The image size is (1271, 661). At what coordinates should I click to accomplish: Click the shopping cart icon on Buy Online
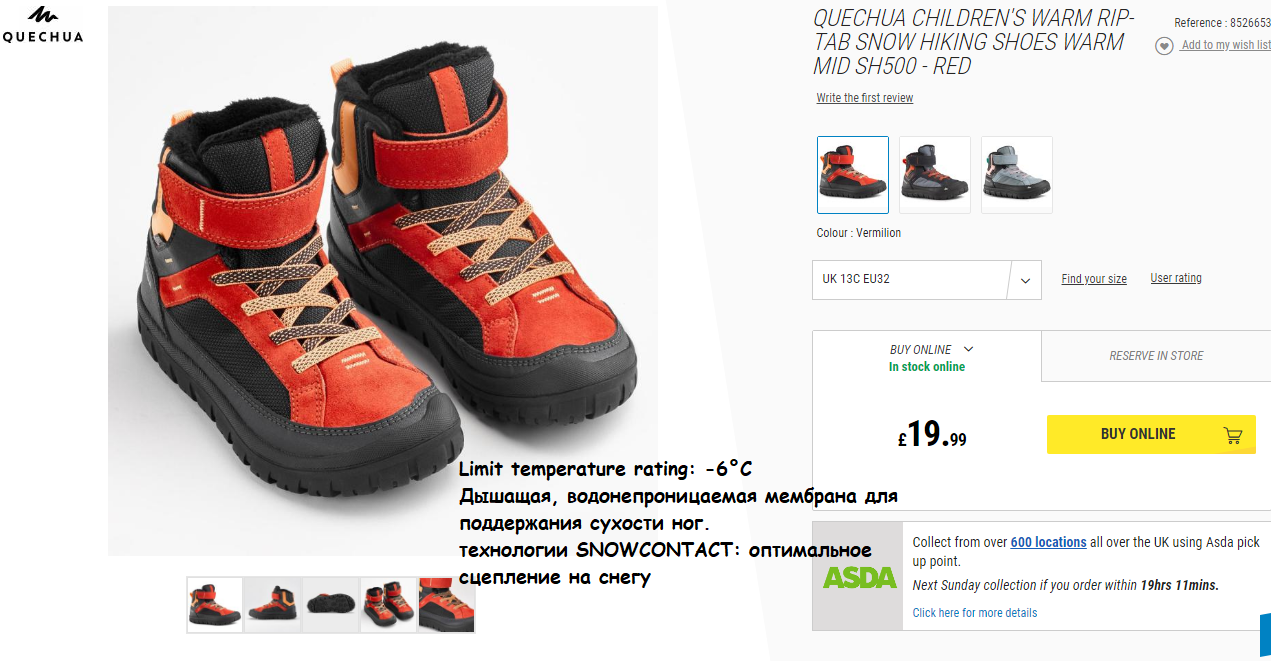point(1233,435)
